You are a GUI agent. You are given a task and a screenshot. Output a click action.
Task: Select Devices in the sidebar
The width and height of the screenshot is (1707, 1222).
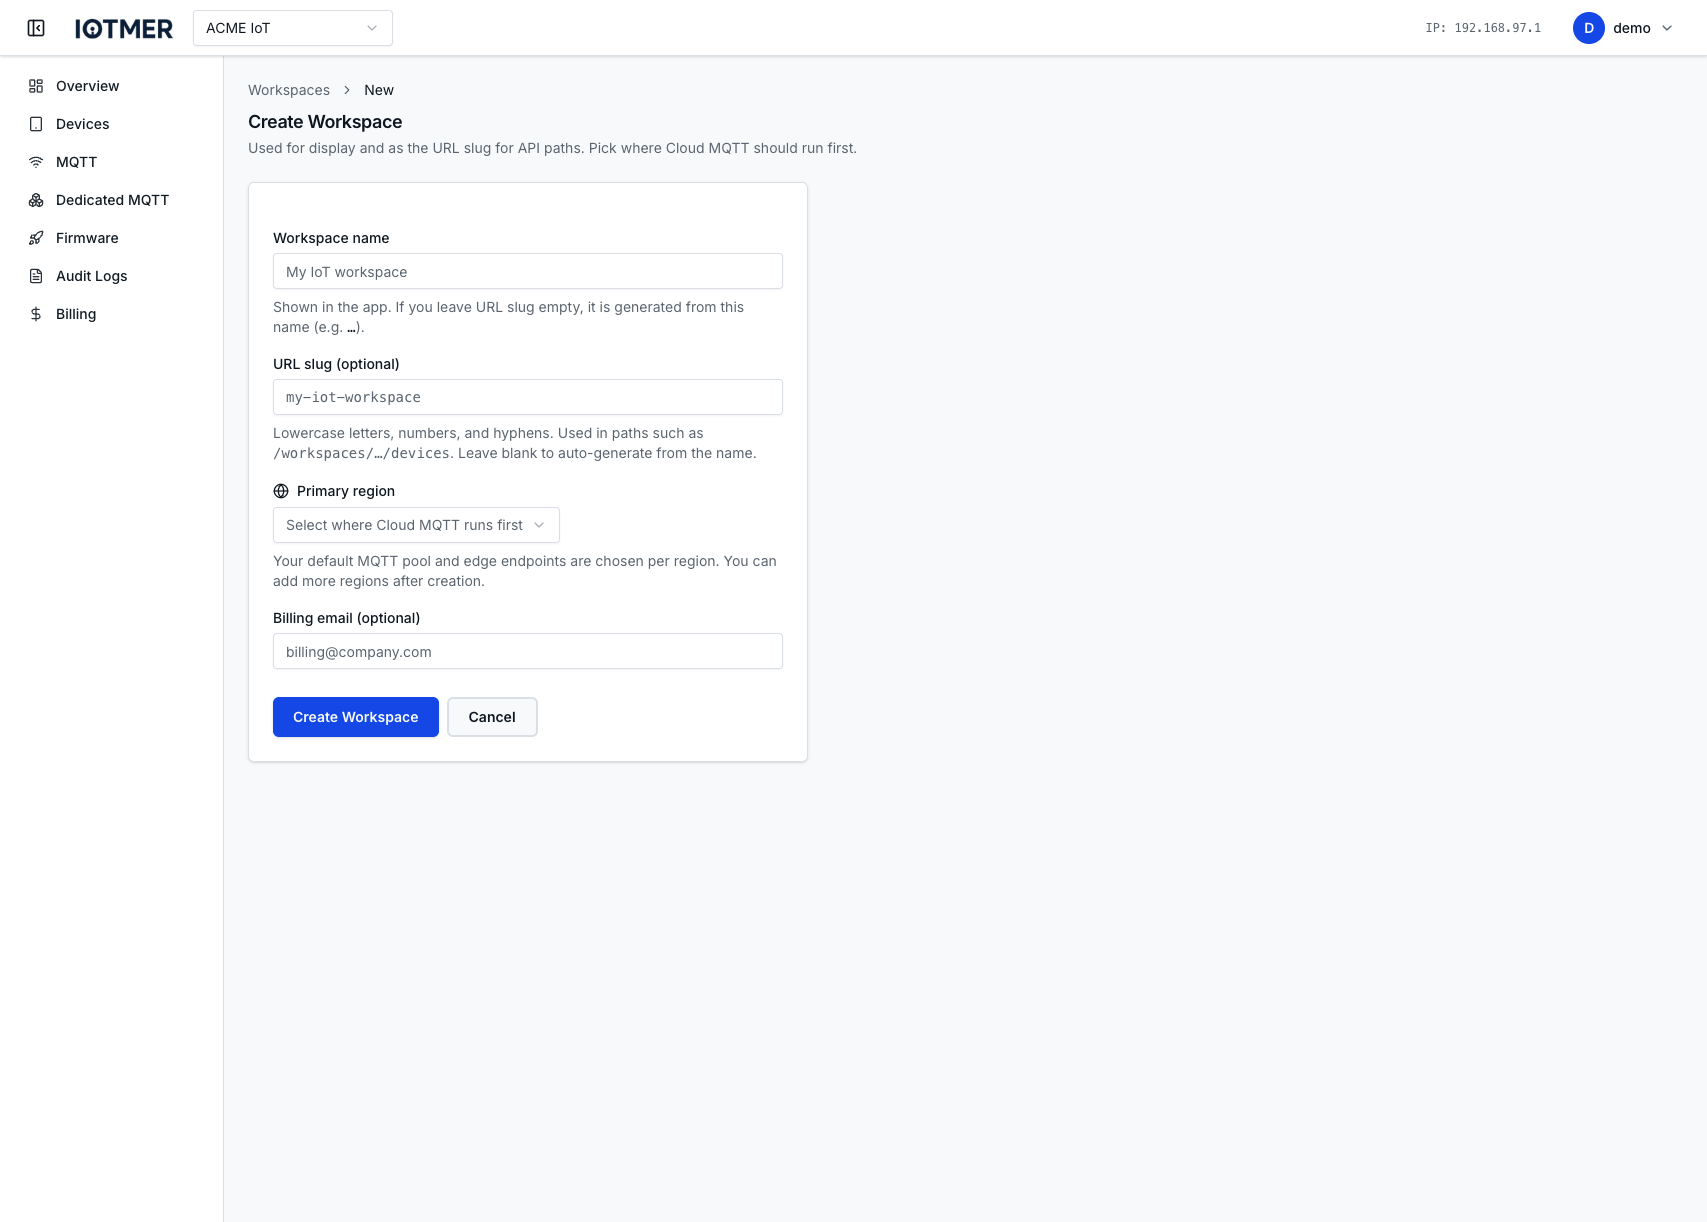82,124
